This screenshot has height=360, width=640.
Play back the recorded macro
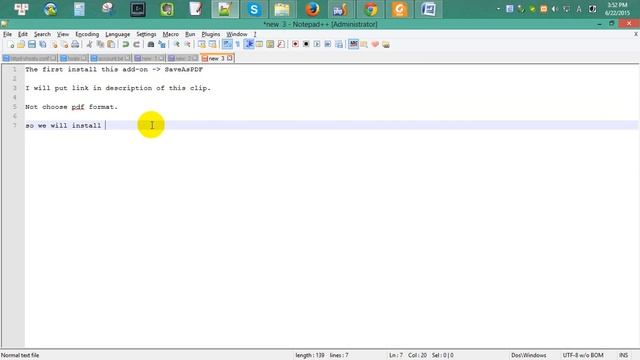[x=317, y=44]
